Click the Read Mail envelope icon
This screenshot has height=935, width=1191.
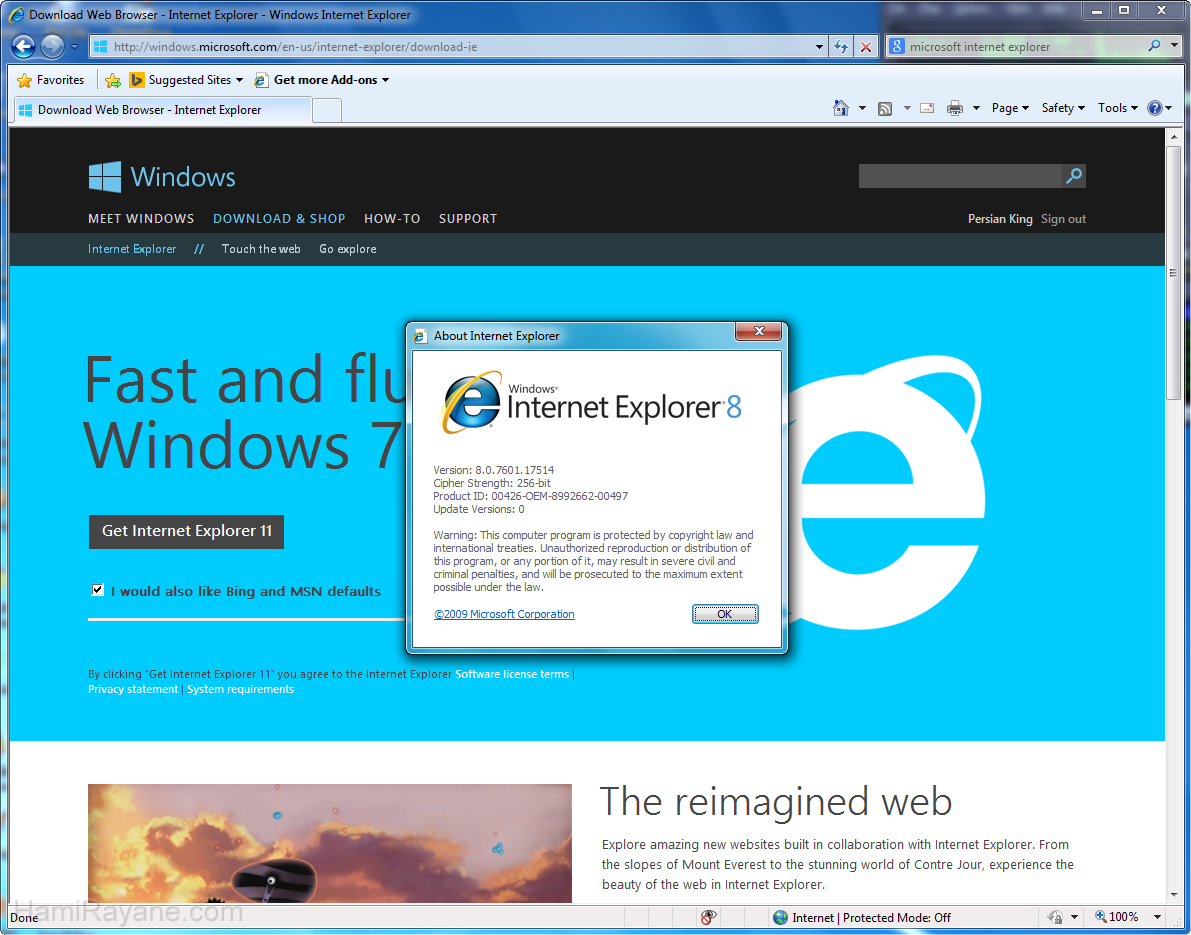pos(927,108)
